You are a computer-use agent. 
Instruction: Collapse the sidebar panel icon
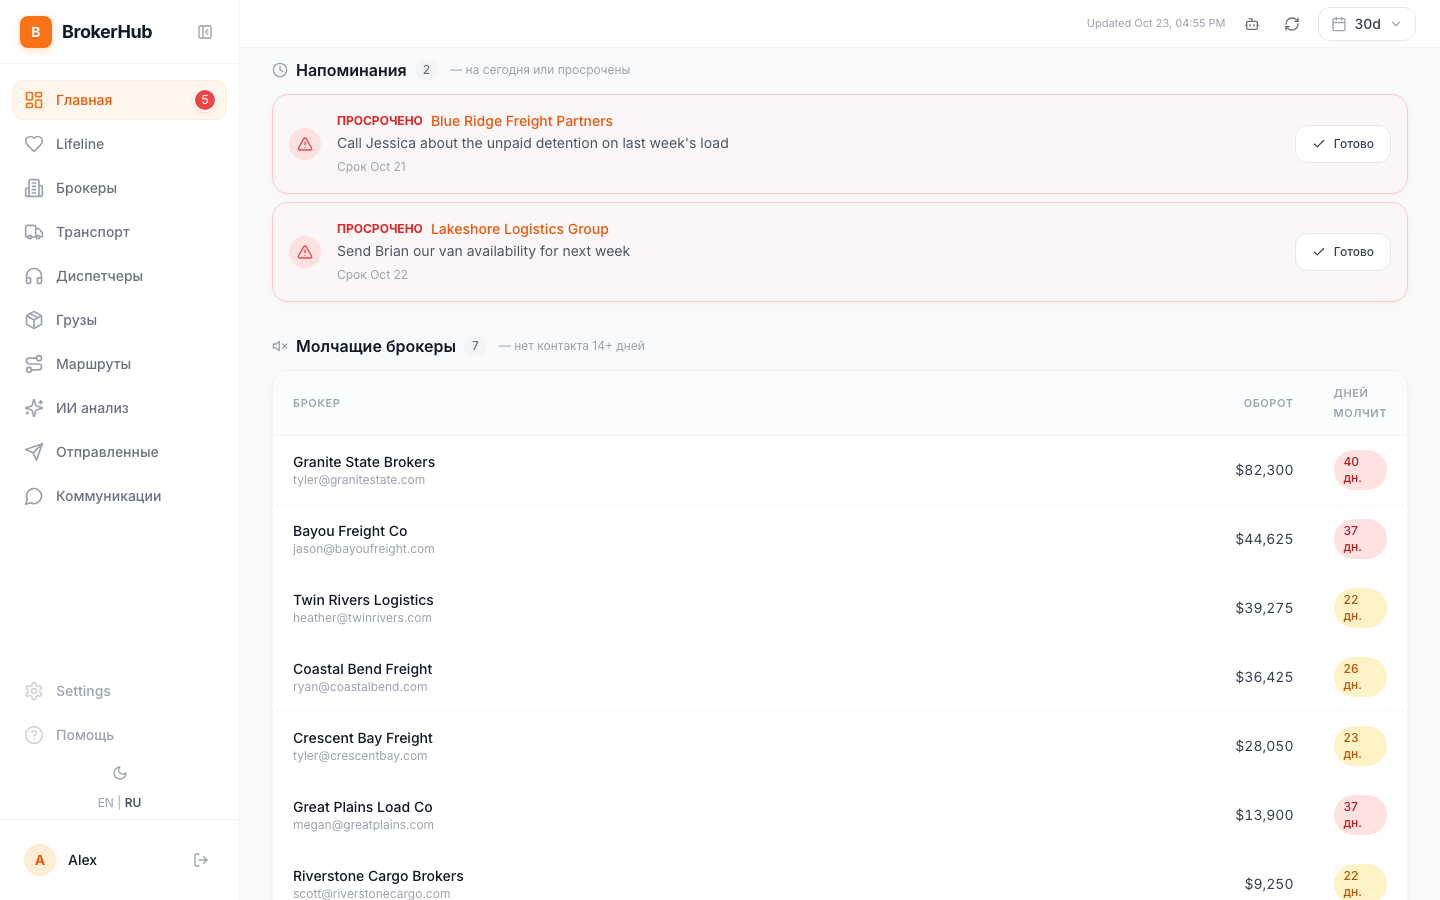pos(205,32)
